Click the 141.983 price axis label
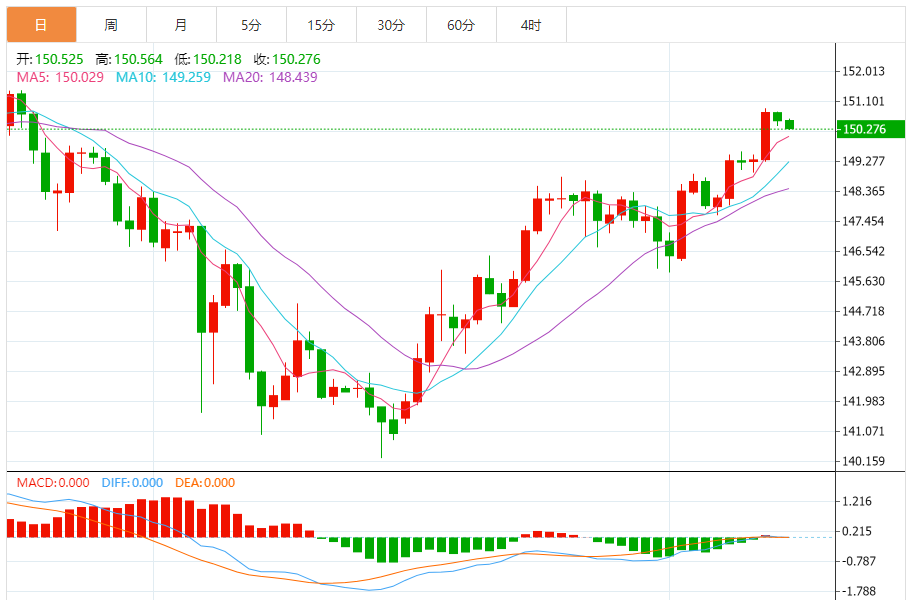Screen dimensions: 913x600 [864, 401]
